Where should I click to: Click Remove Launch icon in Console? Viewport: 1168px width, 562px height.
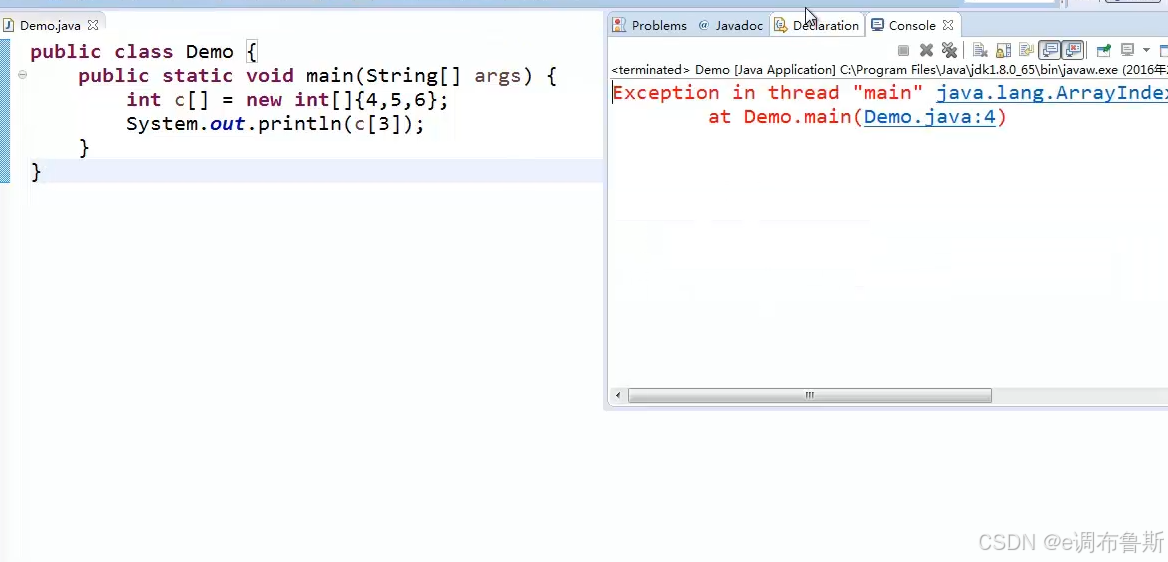click(926, 50)
